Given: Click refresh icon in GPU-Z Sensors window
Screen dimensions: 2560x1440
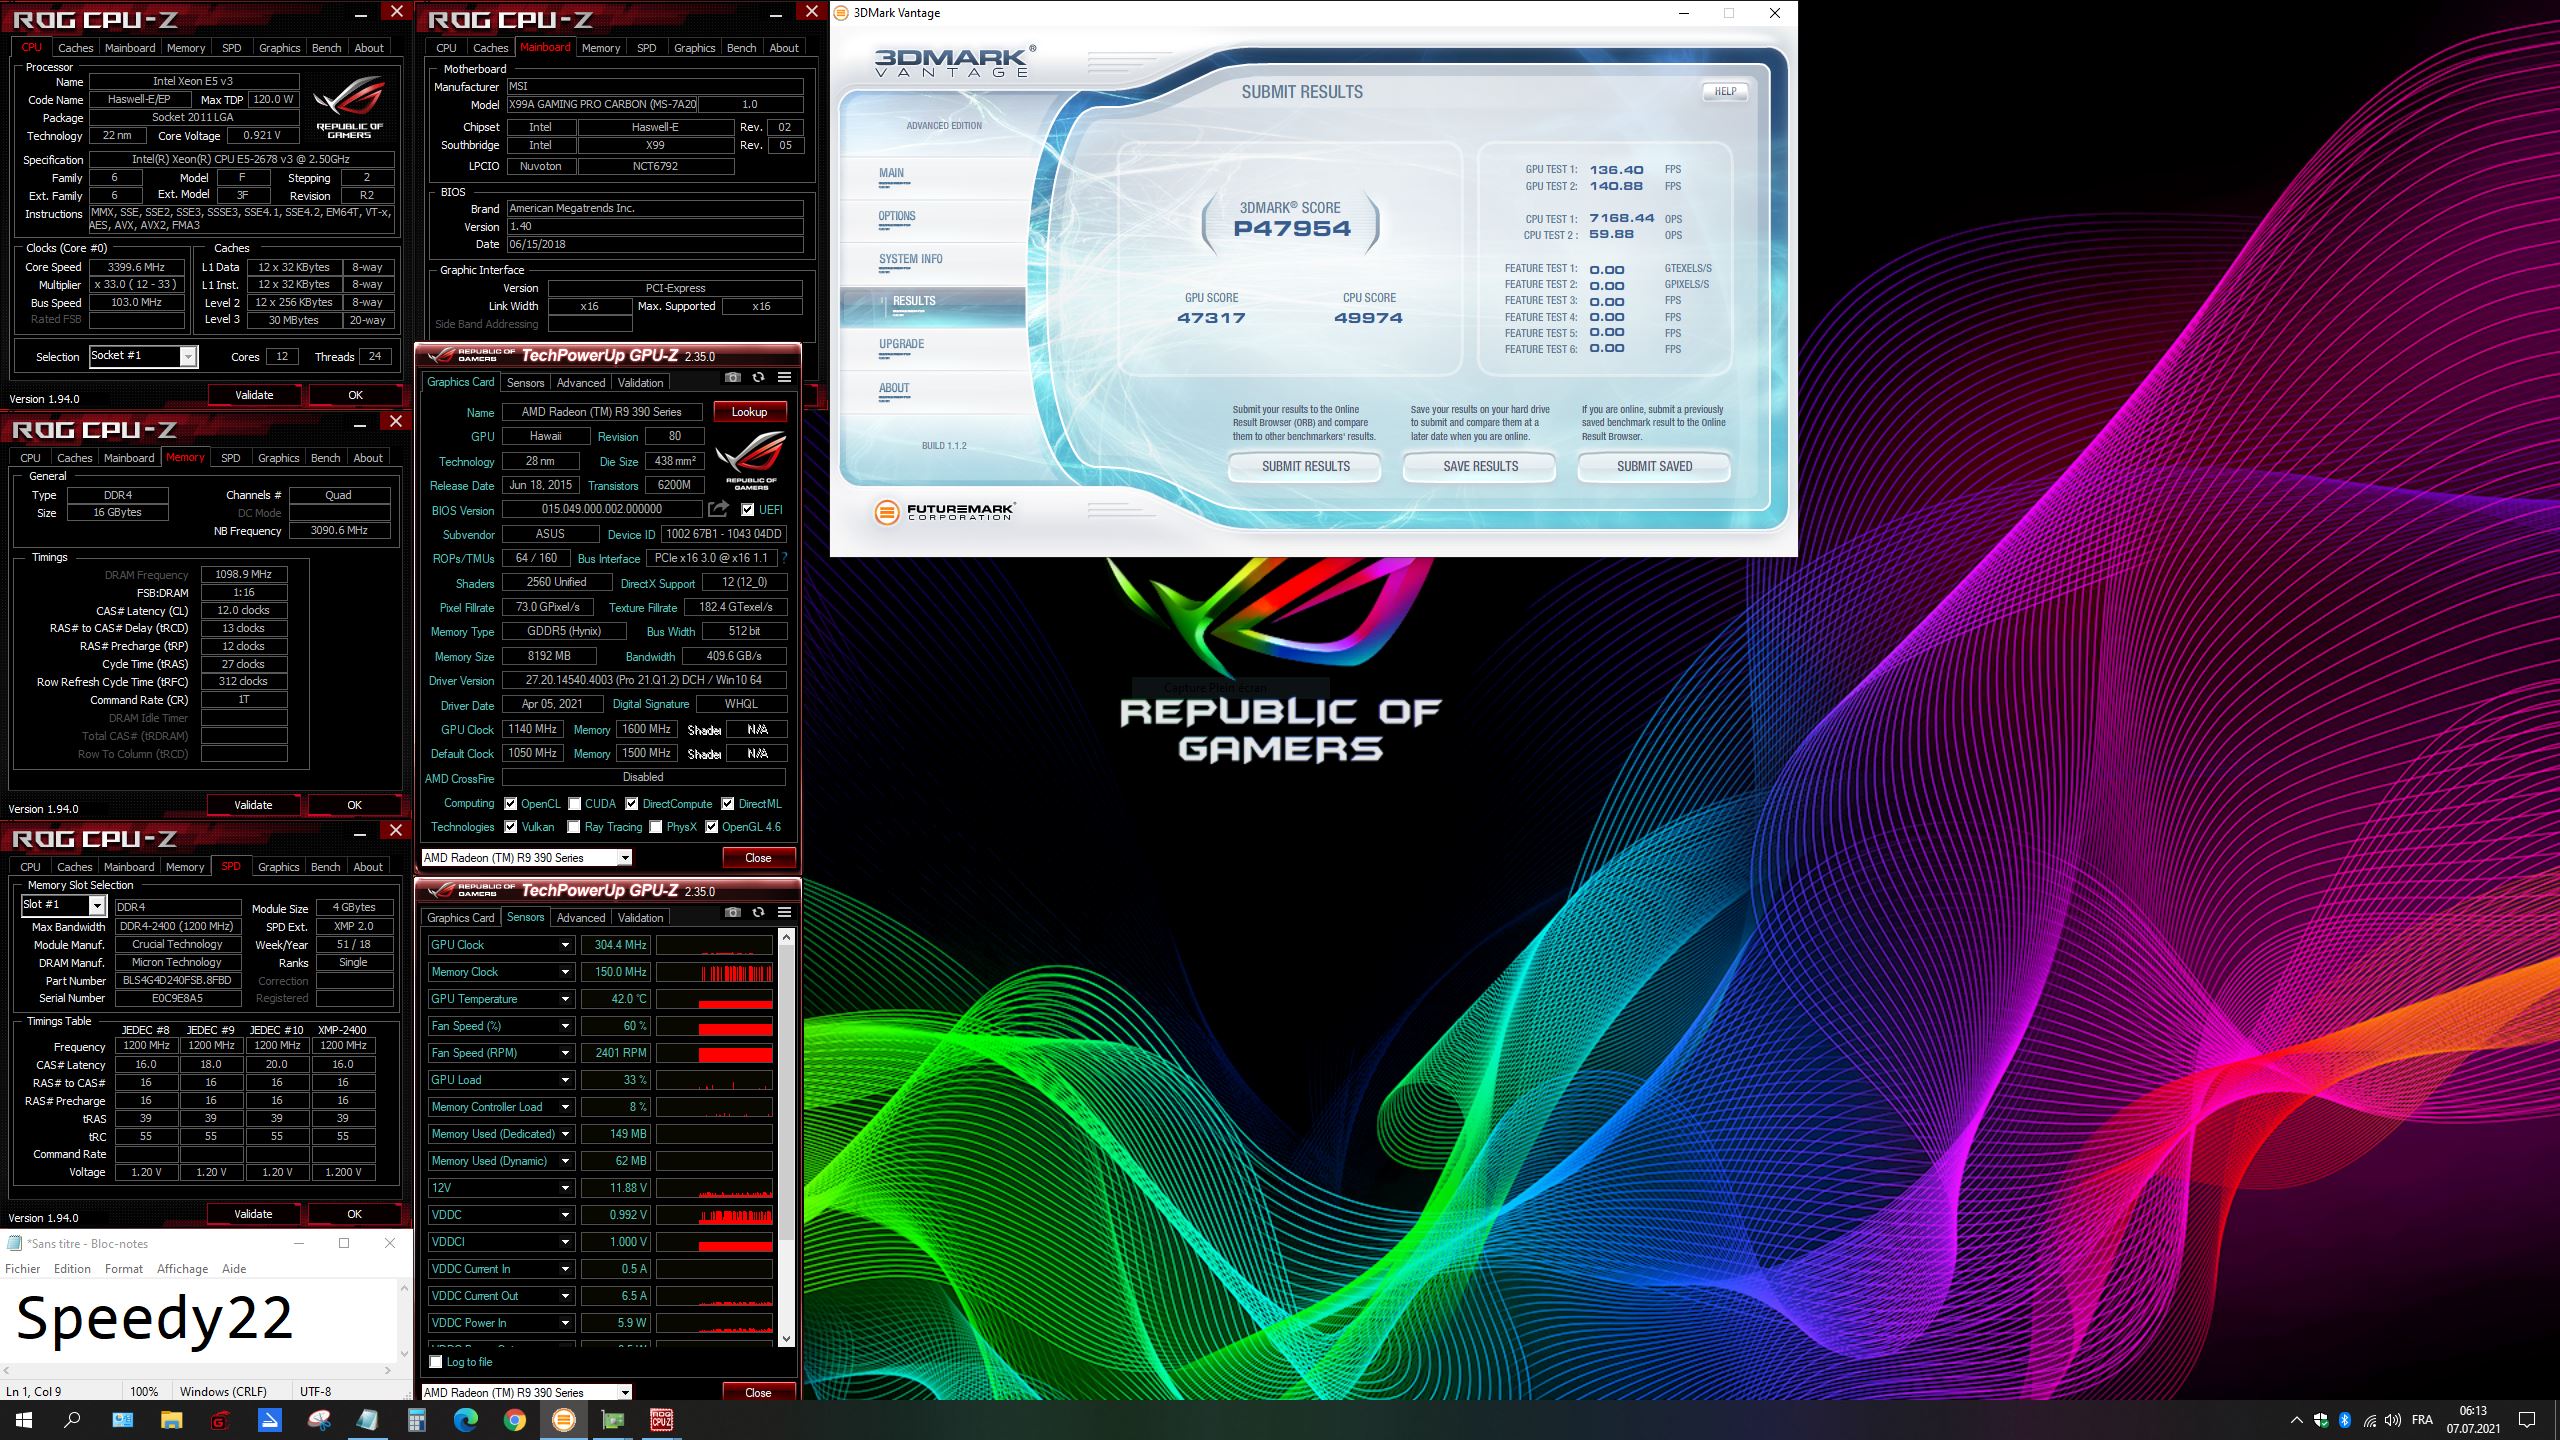Looking at the screenshot, I should coord(759,913).
